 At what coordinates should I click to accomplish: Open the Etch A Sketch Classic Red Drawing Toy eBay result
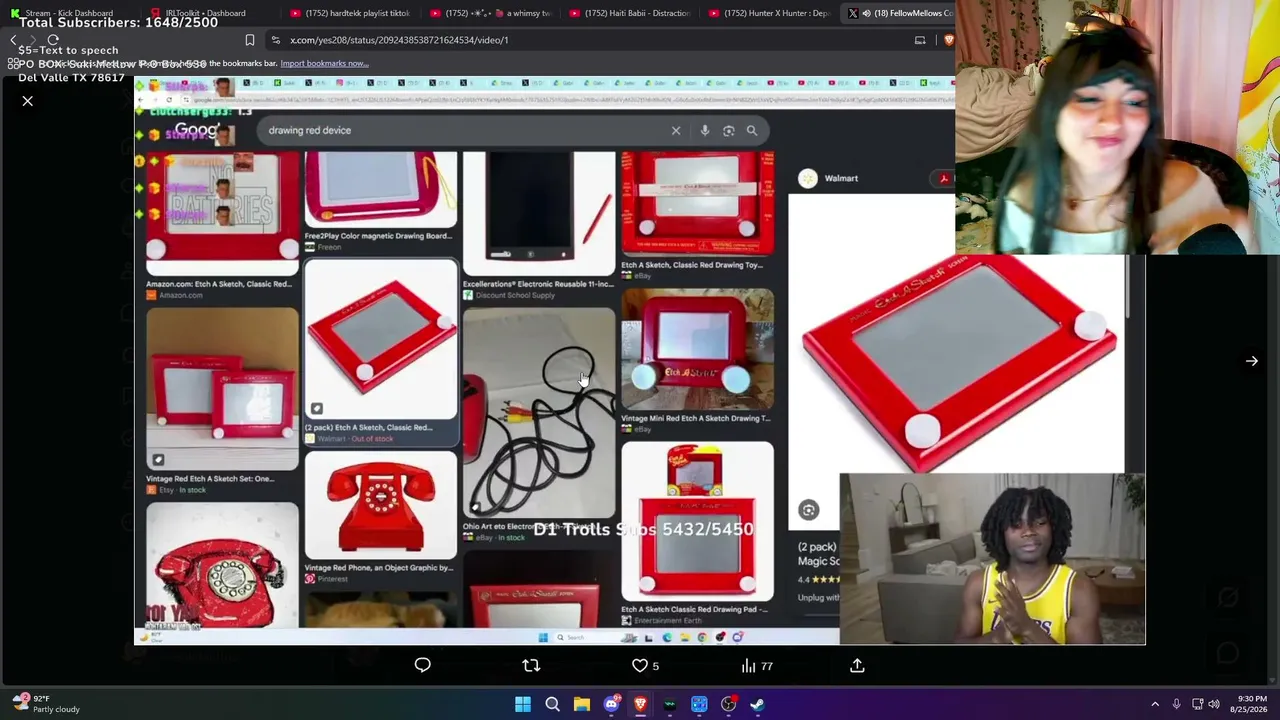click(697, 217)
